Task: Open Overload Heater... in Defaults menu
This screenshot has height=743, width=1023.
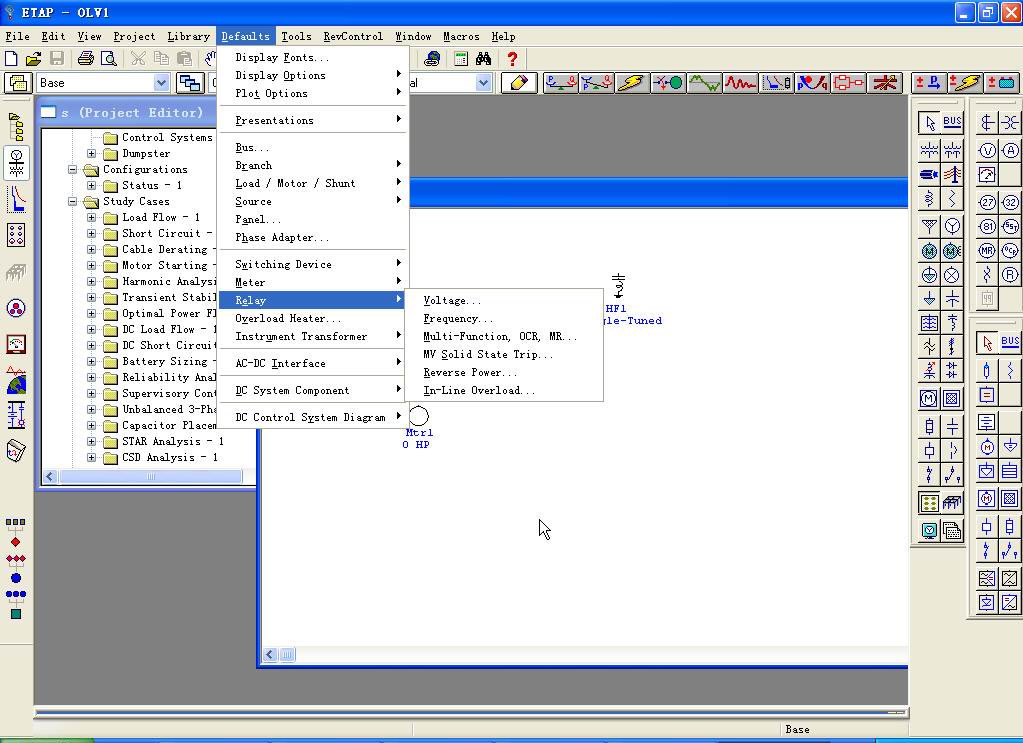Action: tap(313, 318)
